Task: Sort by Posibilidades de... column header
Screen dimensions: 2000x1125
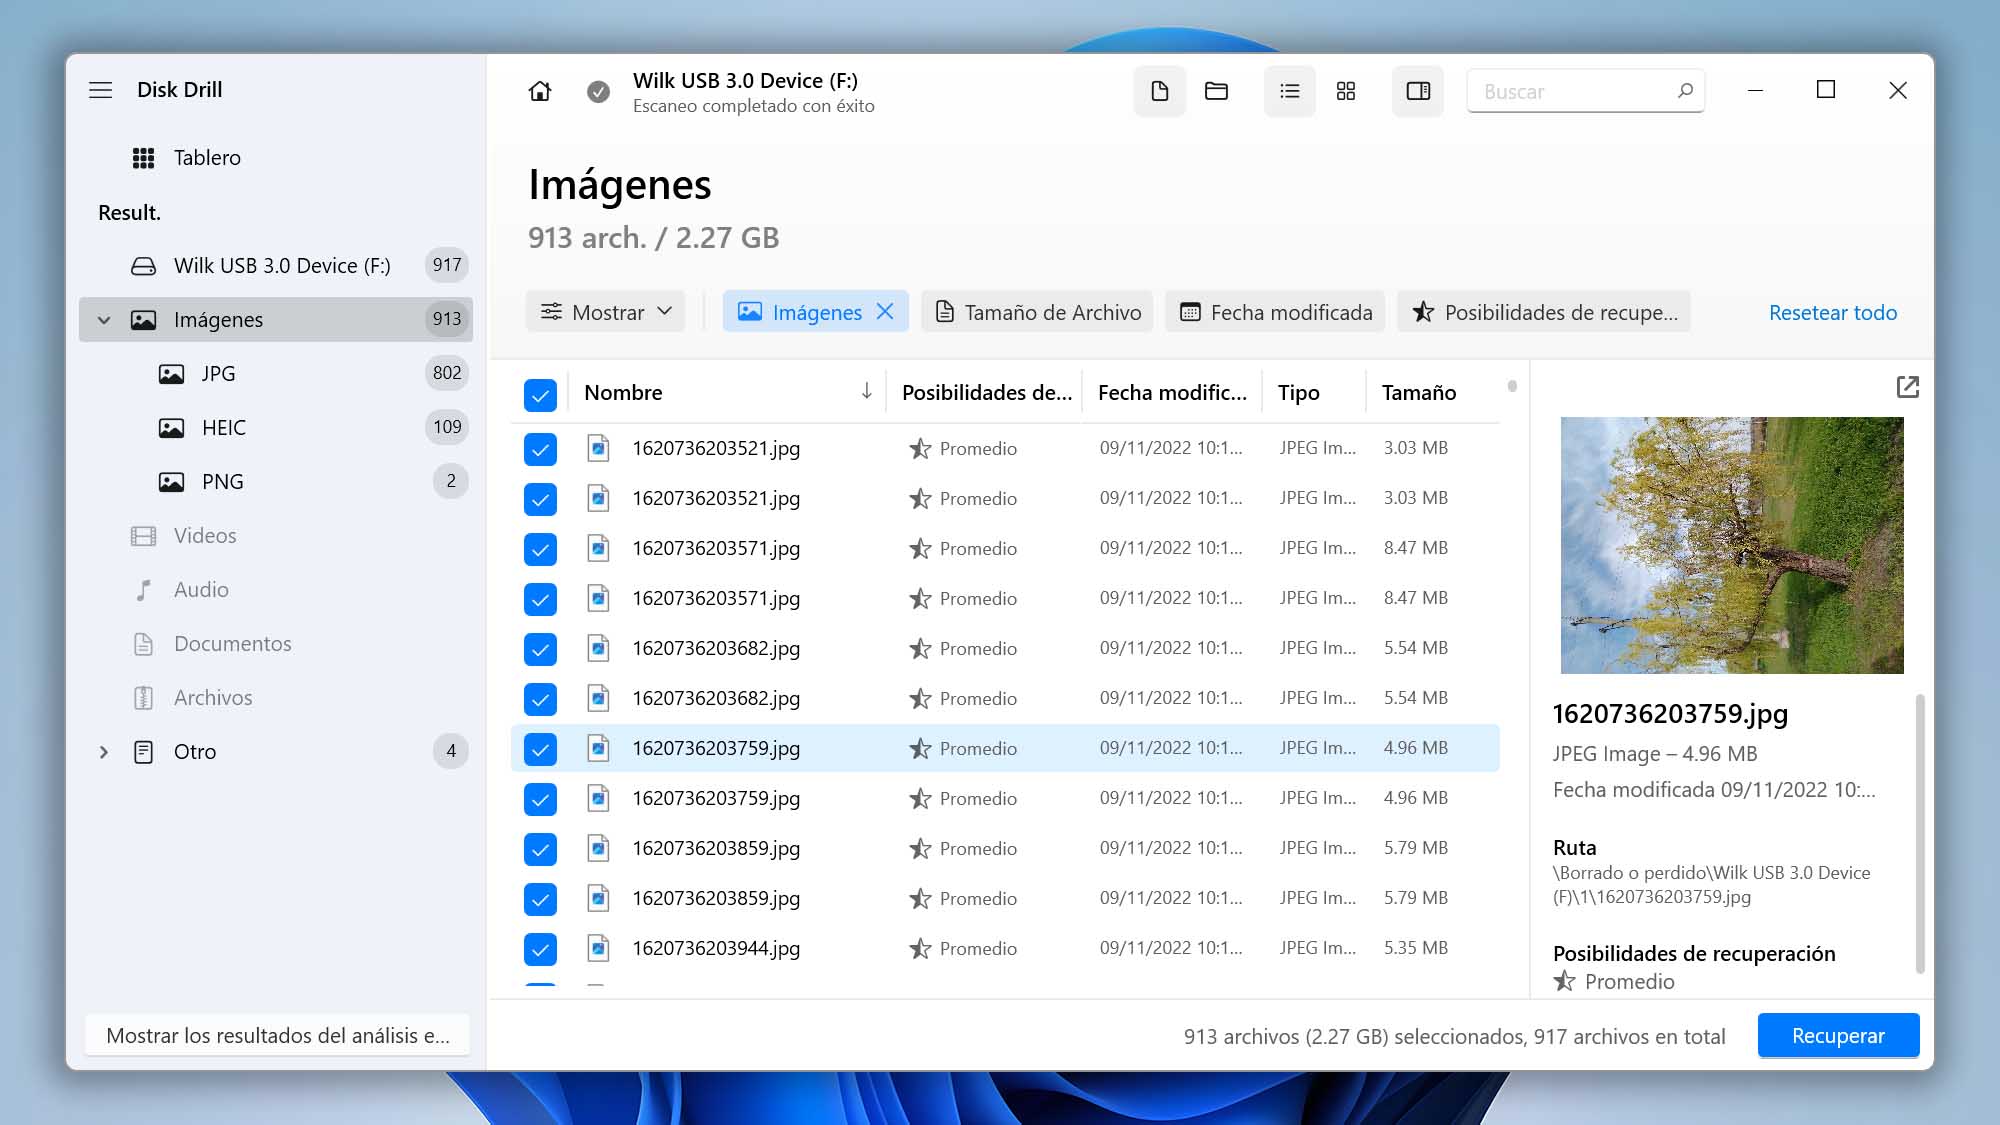Action: tap(986, 393)
